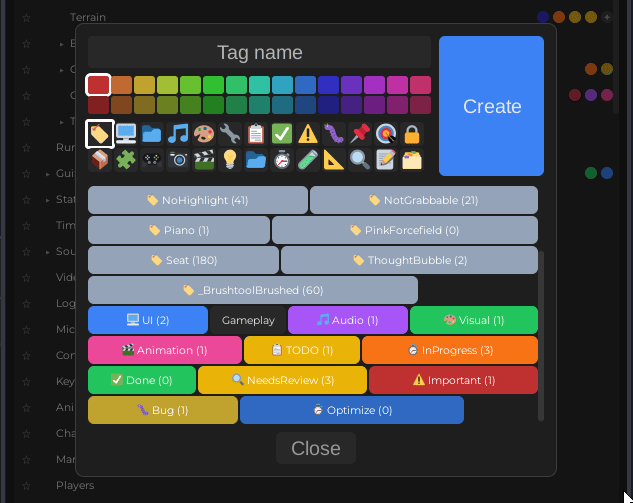Viewport: 633px width, 503px height.
Task: Click the yellow TODO (1) tag
Action: (x=302, y=350)
